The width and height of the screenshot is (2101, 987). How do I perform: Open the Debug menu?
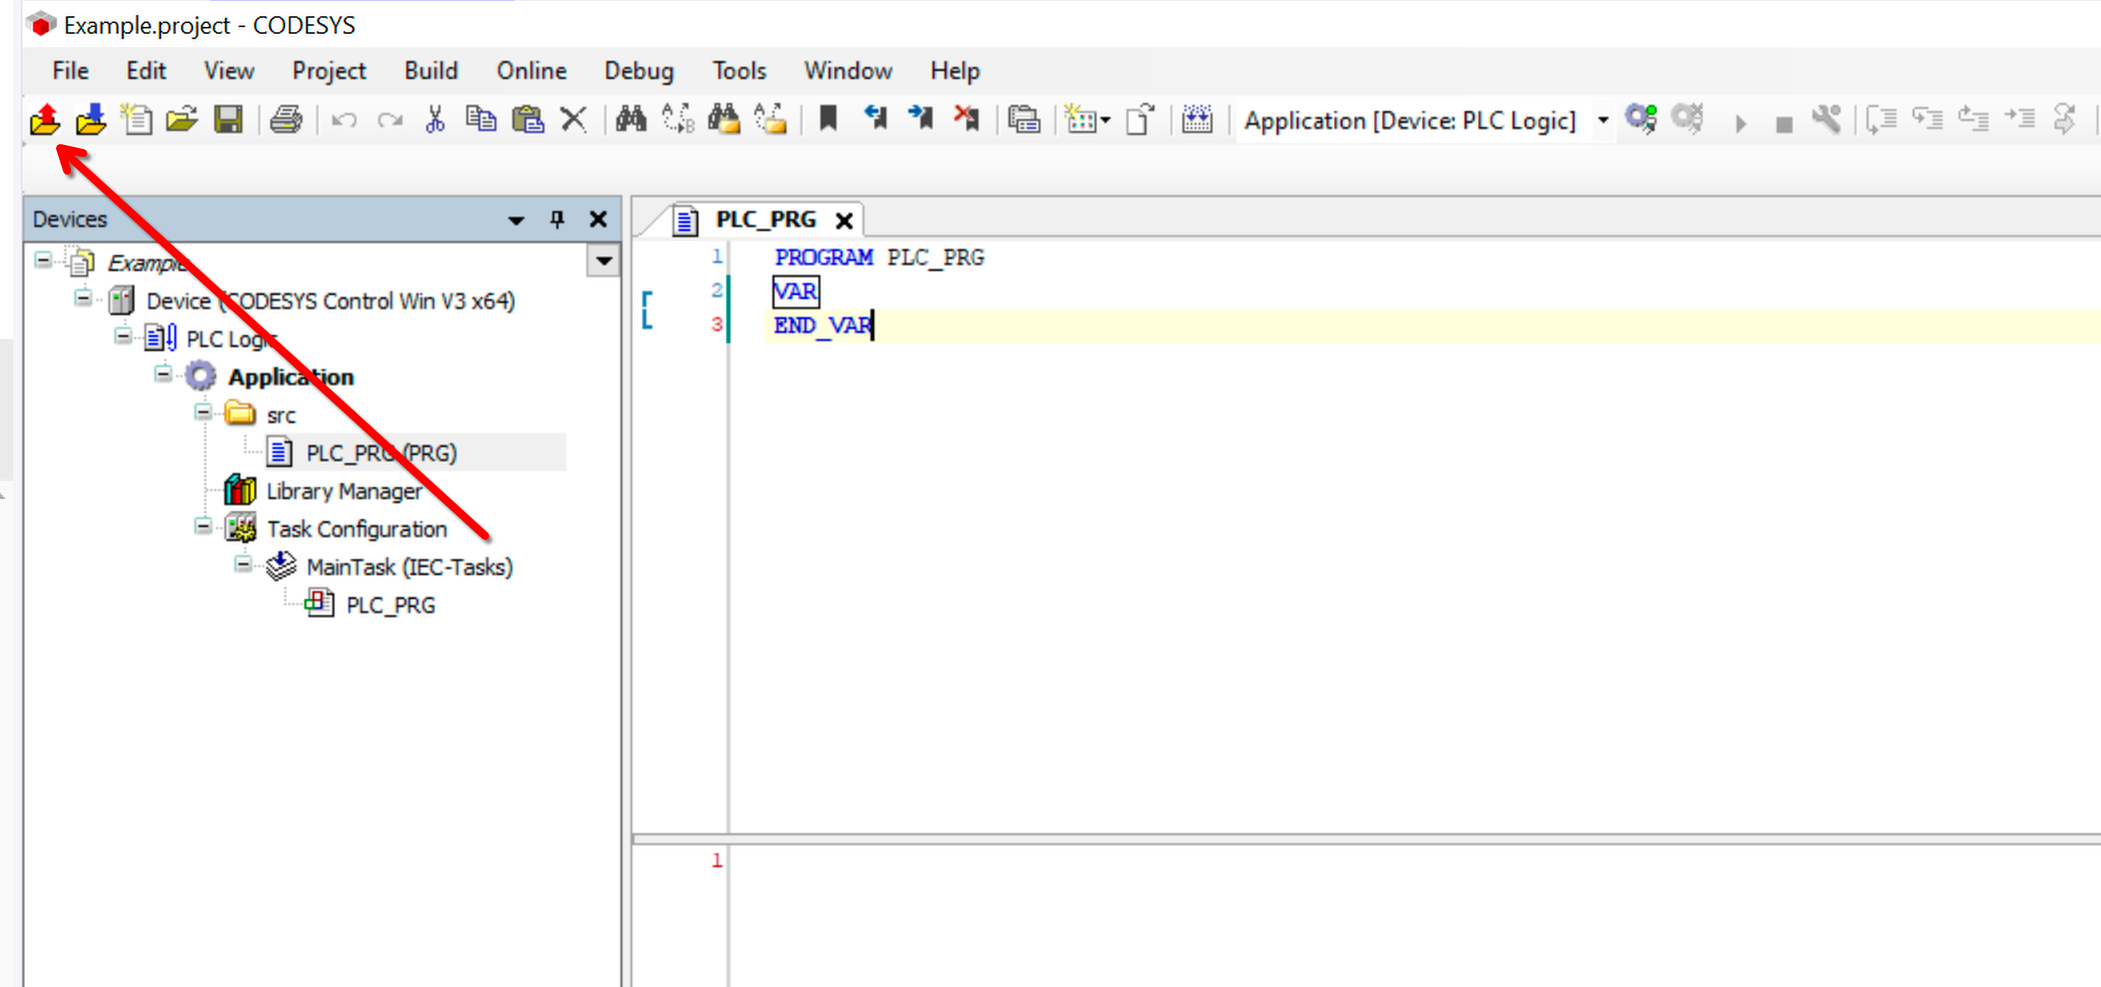point(639,71)
